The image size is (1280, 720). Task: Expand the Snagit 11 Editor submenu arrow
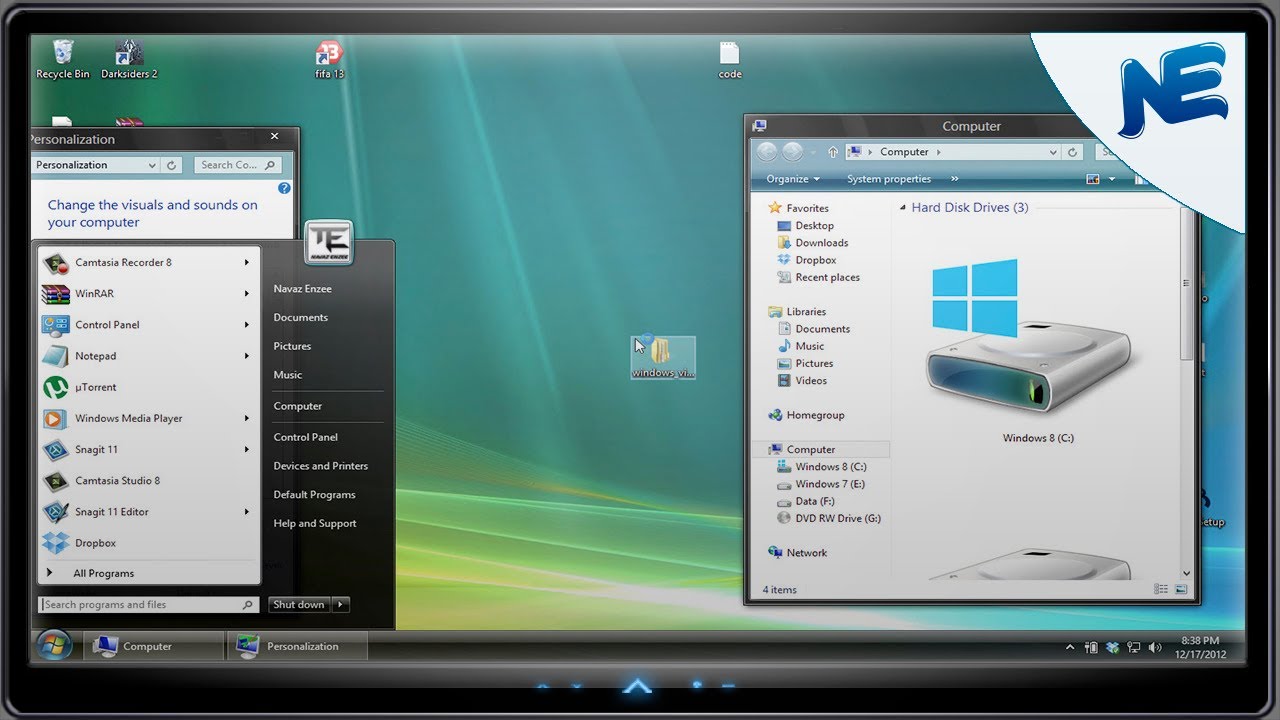click(x=246, y=512)
